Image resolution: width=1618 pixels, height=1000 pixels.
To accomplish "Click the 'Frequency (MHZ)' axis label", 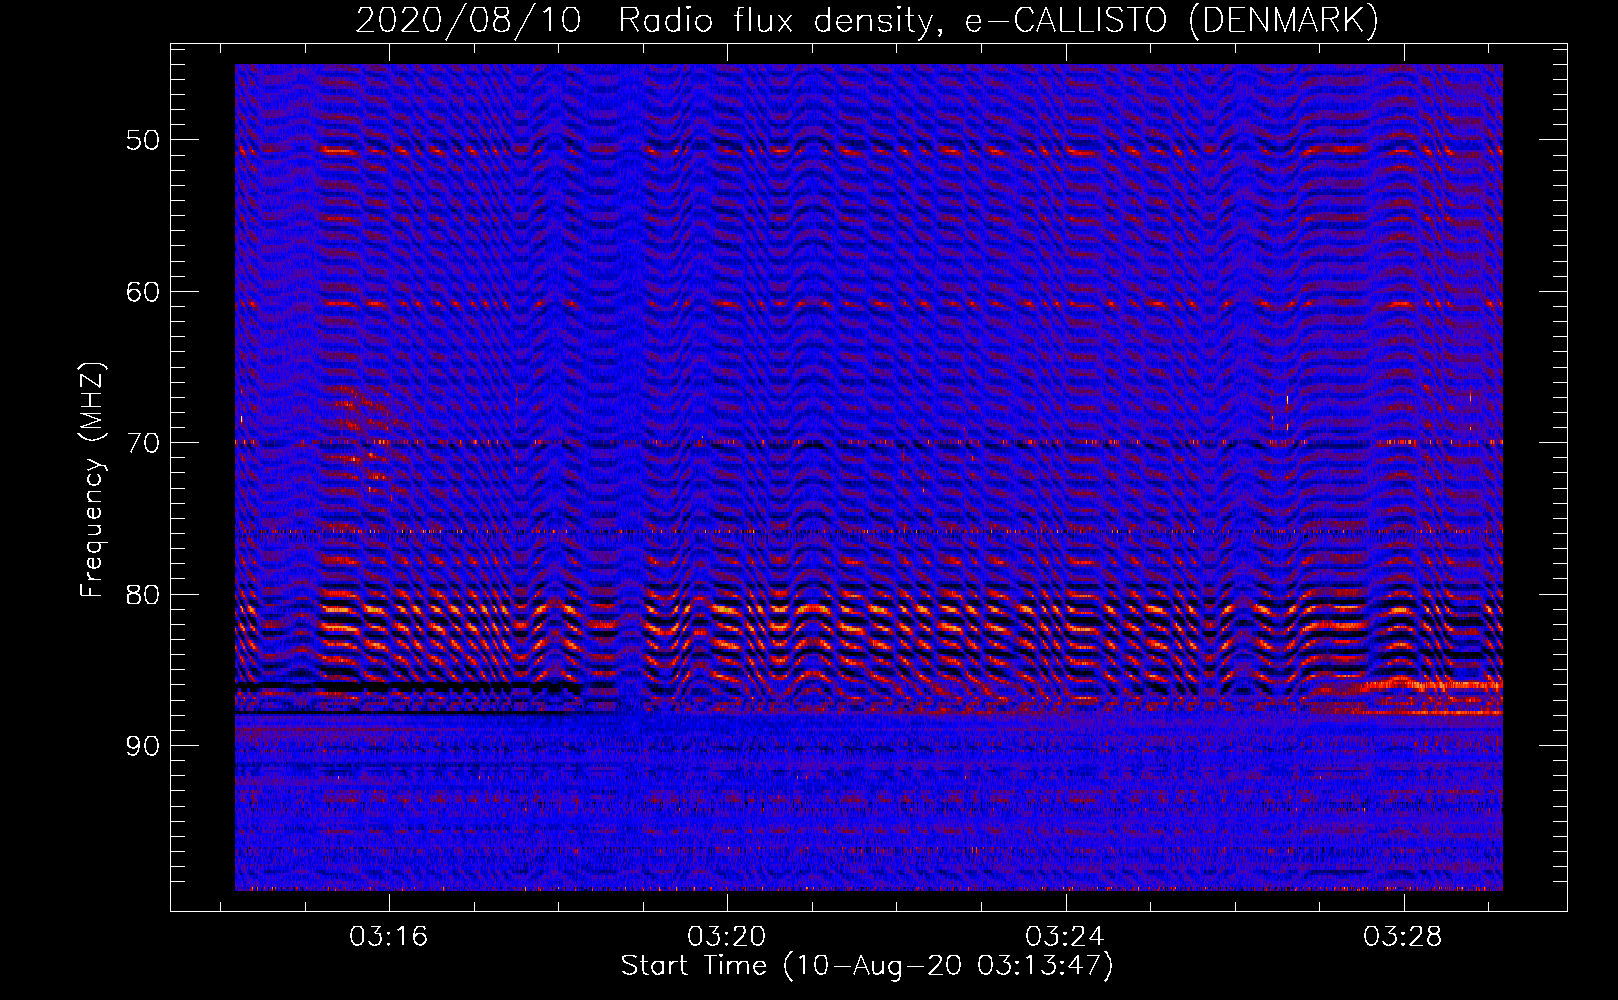I will click(91, 480).
